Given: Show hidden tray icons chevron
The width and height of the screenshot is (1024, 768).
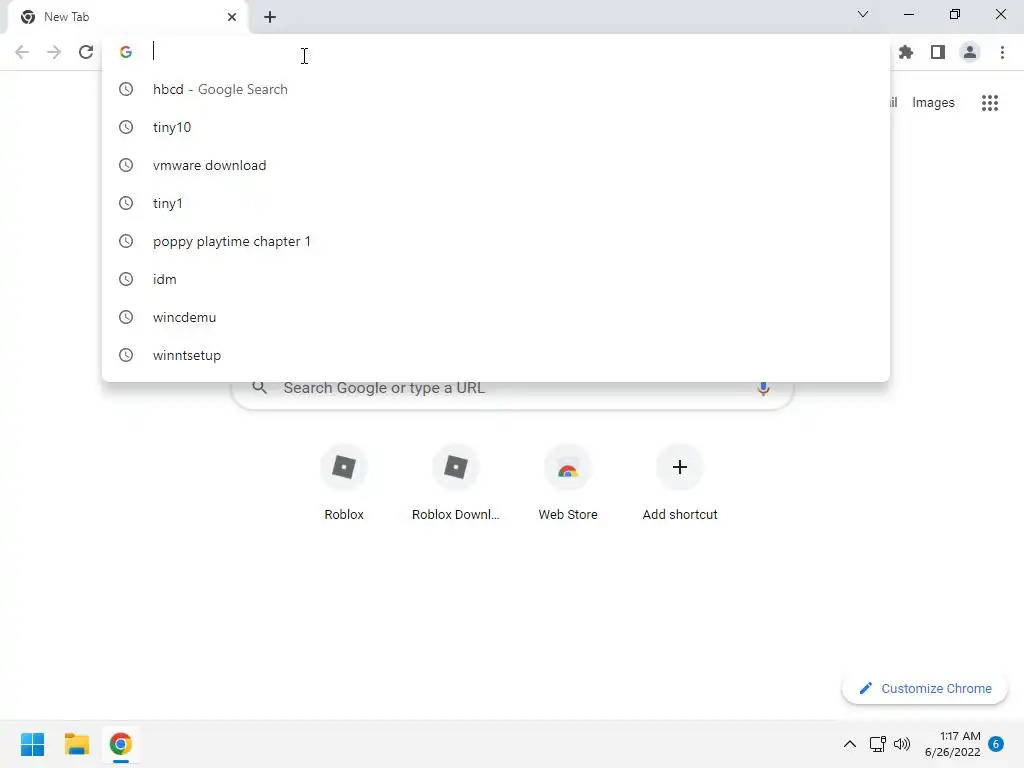Looking at the screenshot, I should (x=850, y=744).
